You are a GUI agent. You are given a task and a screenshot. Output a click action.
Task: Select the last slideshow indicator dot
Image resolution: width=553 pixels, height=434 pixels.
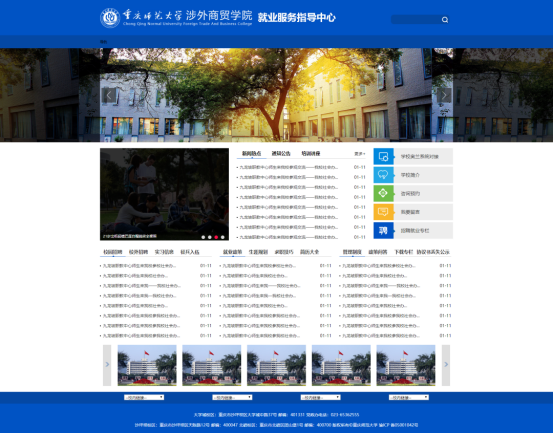(x=223, y=237)
